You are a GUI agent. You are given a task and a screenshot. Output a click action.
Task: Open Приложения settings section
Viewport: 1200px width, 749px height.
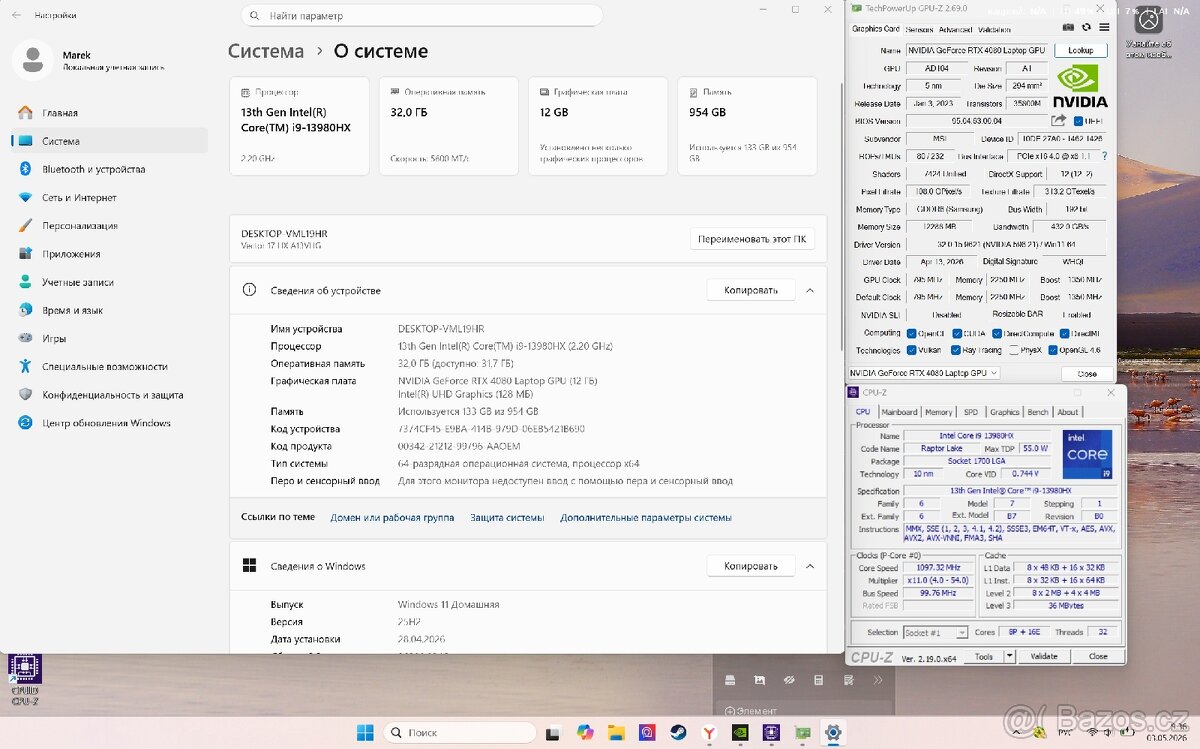[108, 254]
